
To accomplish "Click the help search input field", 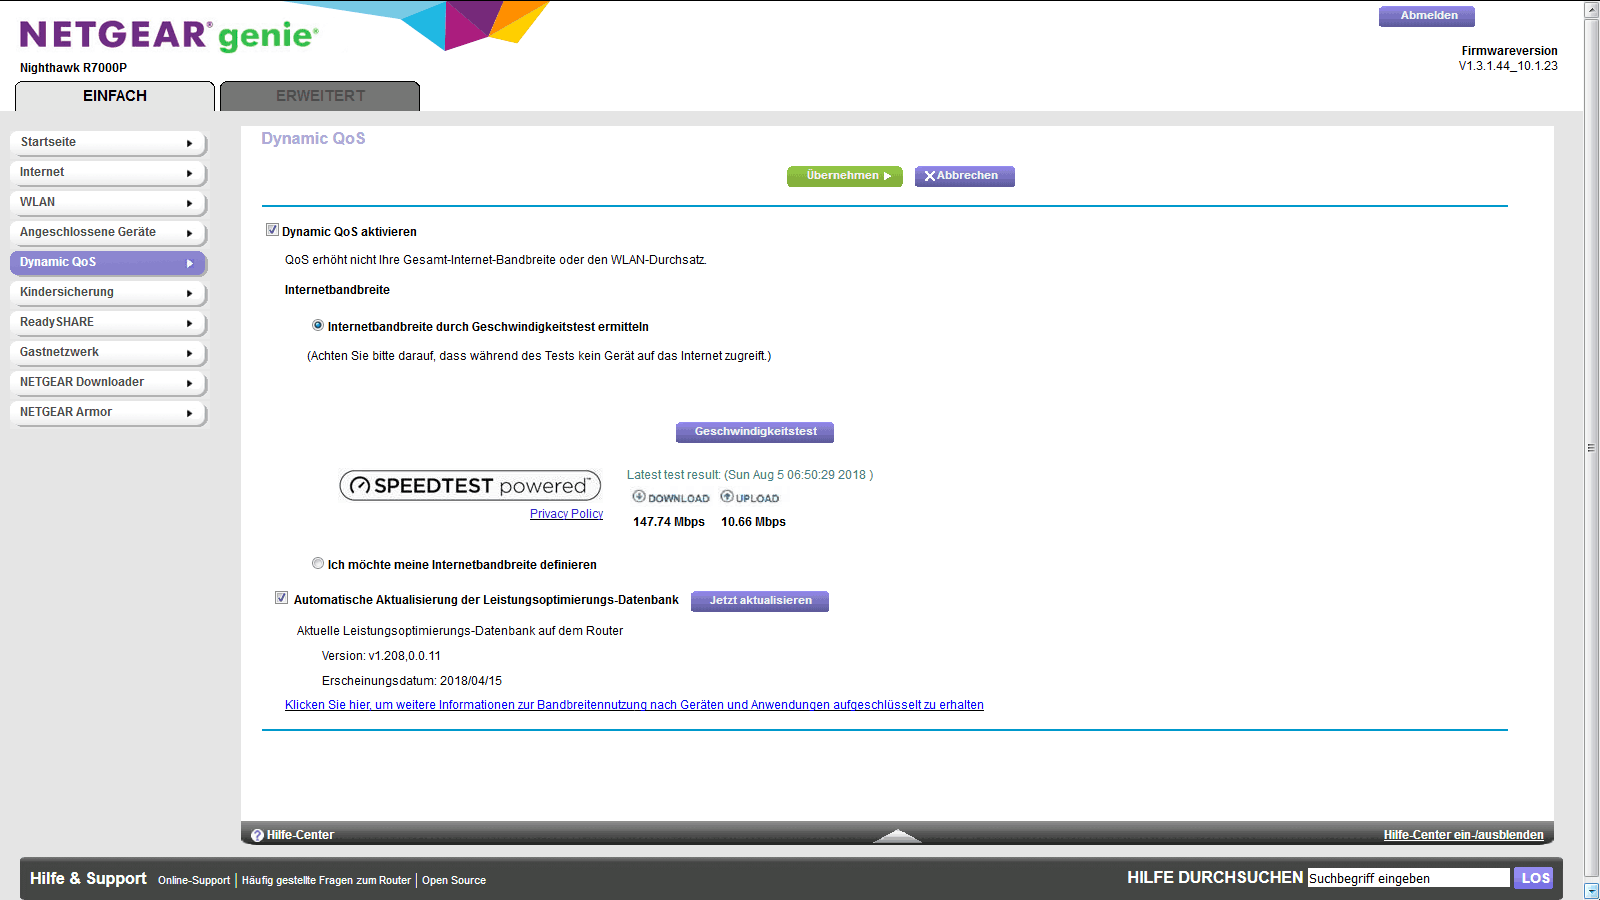I will click(x=1408, y=878).
